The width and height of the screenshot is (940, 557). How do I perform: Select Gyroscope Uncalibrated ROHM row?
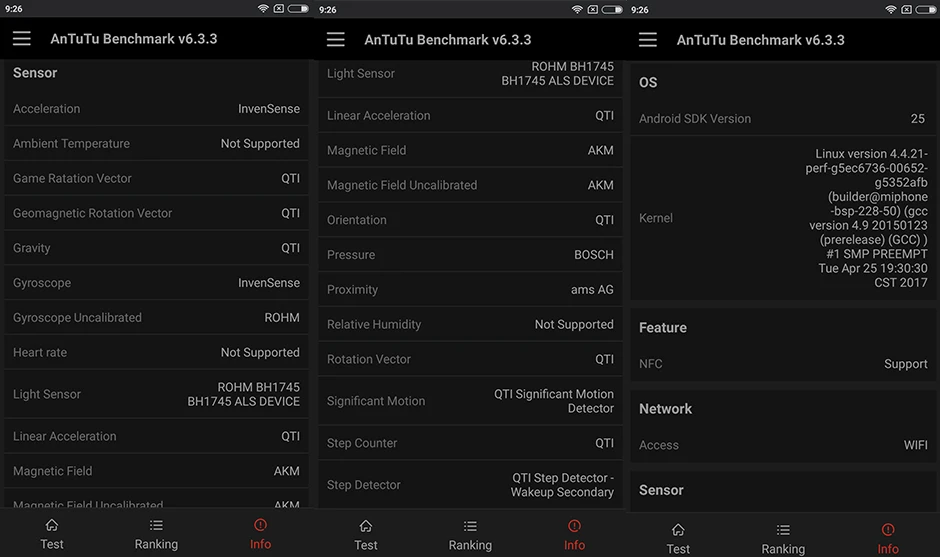pos(156,317)
